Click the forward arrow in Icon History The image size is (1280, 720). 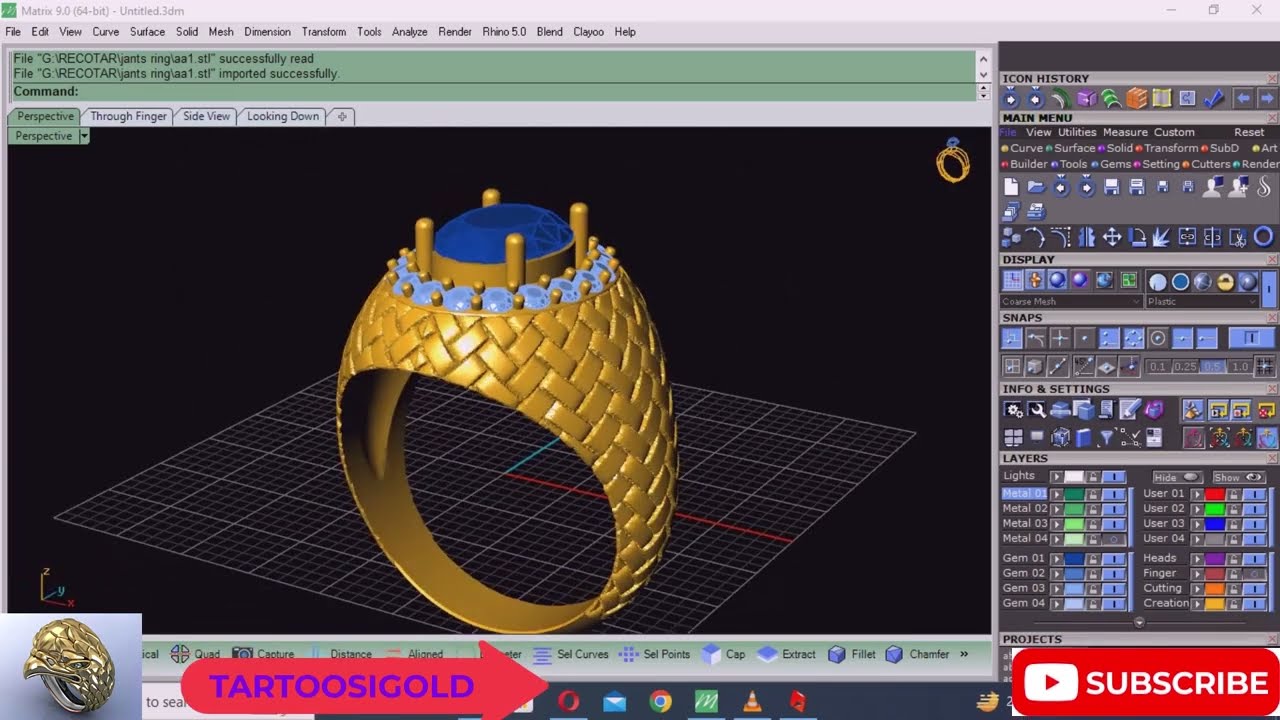pos(1267,99)
